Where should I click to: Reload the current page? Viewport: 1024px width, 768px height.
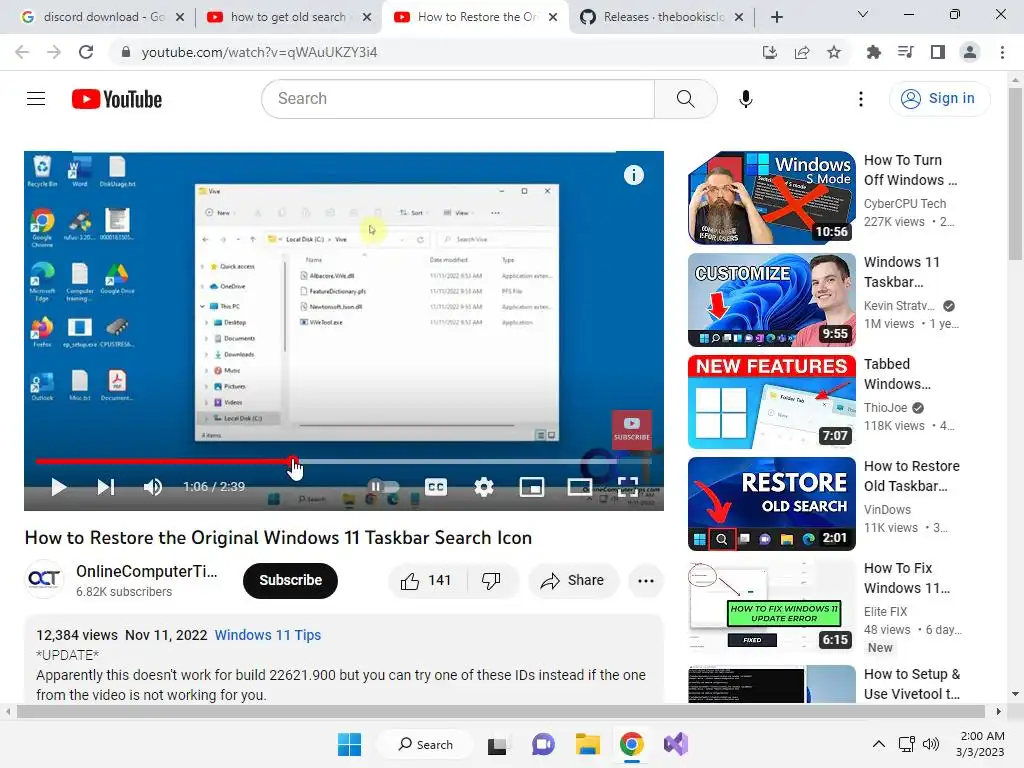coord(86,52)
